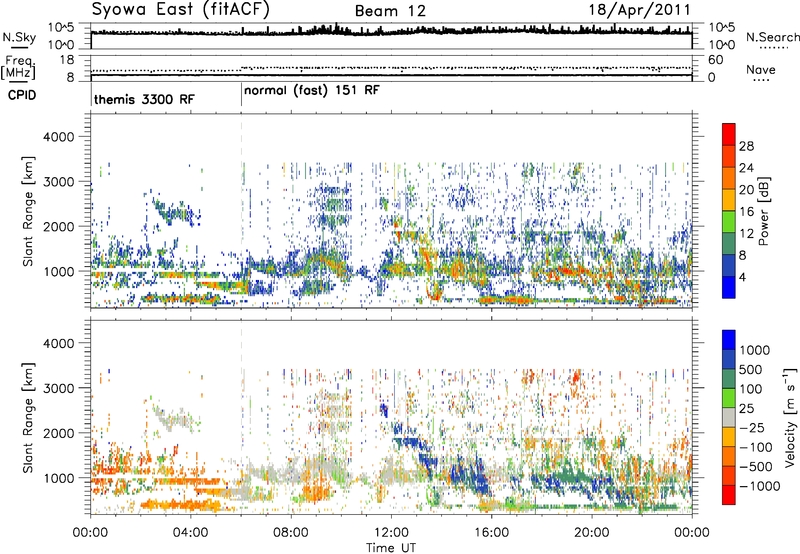This screenshot has width=800, height=554.
Task: Click the '28' value on power colorbar
Action: pyautogui.click(x=746, y=146)
